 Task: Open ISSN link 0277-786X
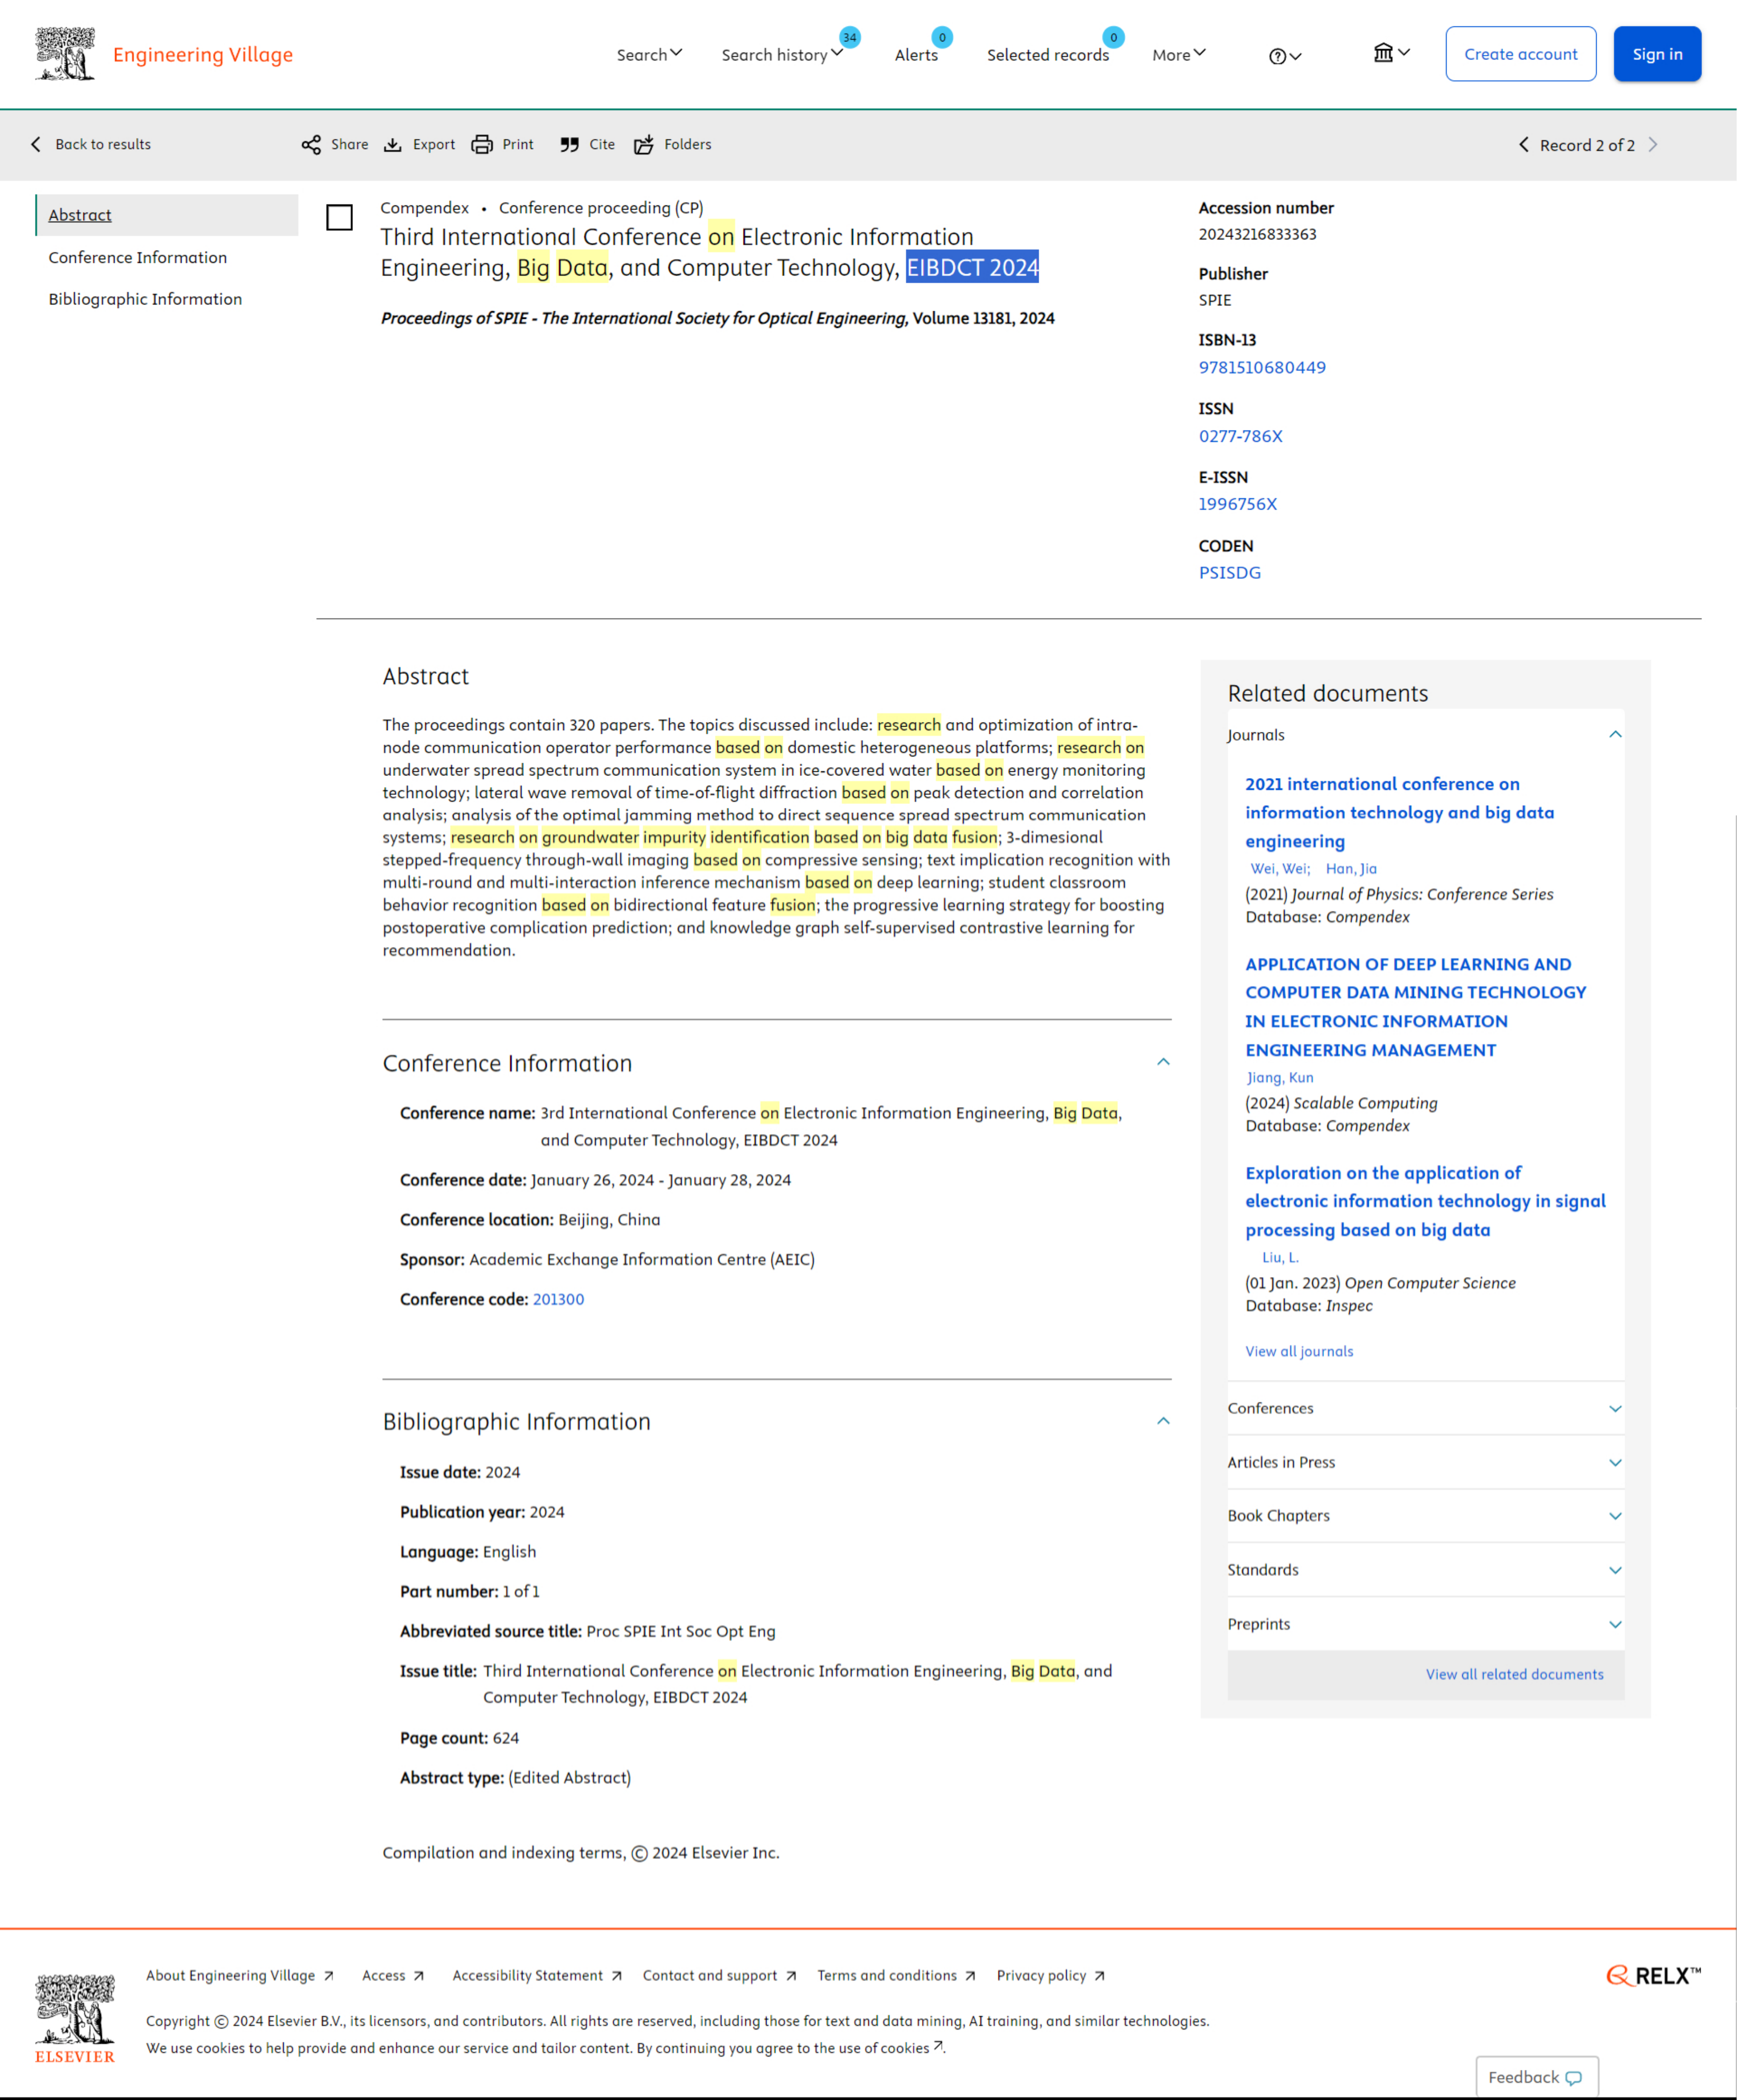[1240, 436]
